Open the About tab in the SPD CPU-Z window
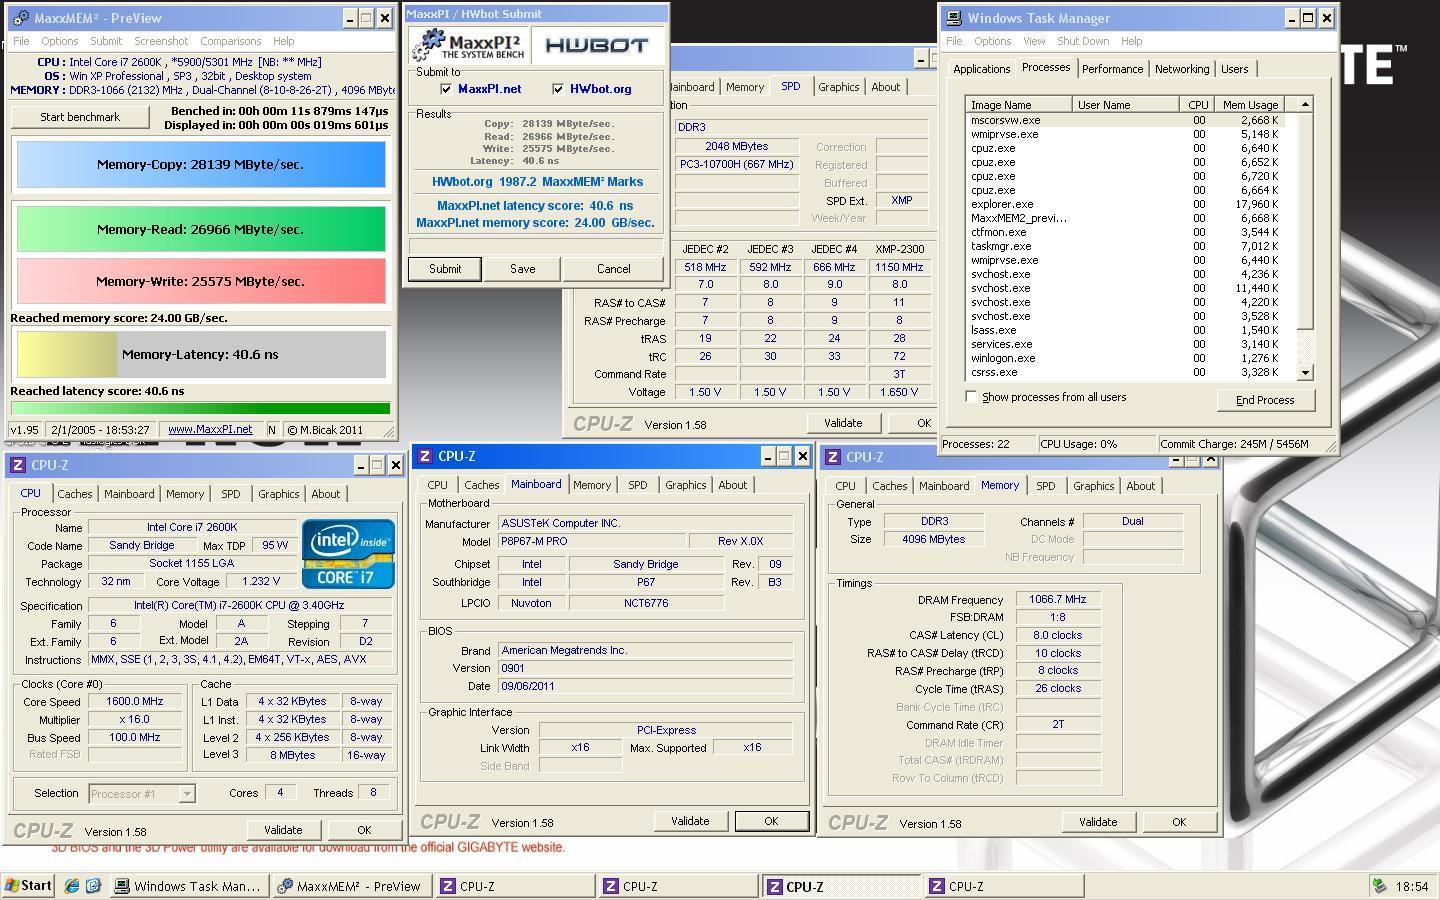The height and width of the screenshot is (900, 1440). pyautogui.click(x=885, y=87)
